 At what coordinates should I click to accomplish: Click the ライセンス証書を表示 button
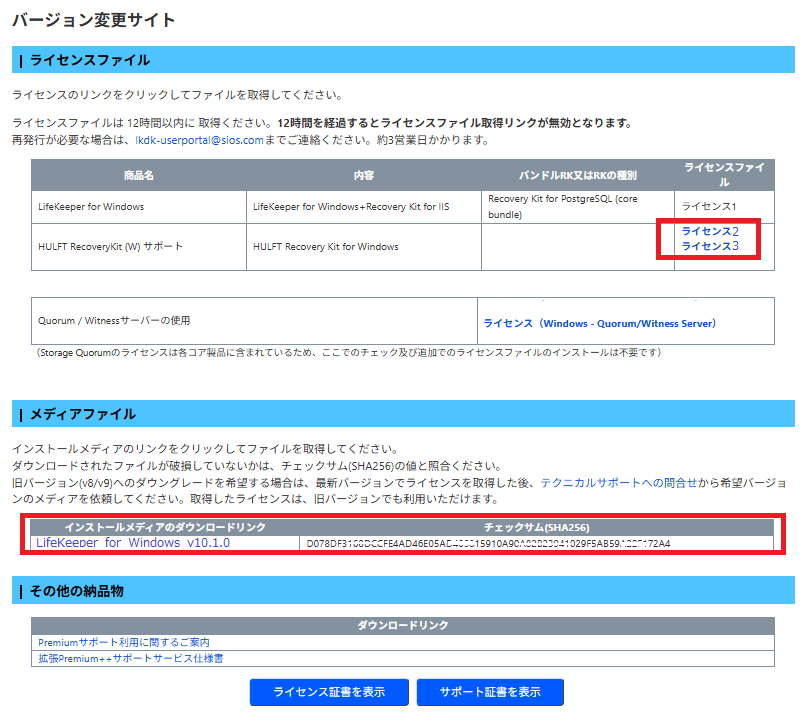tap(329, 692)
